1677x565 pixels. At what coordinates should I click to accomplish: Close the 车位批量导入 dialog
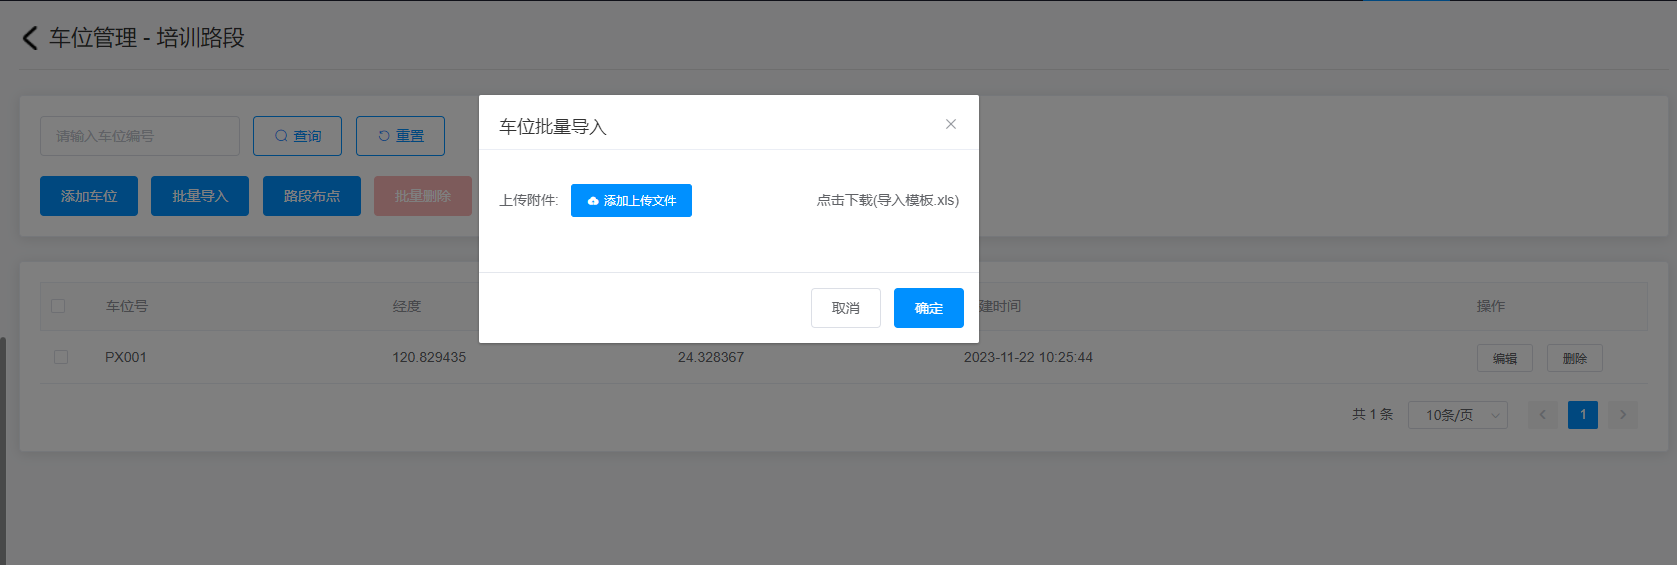pyautogui.click(x=951, y=124)
